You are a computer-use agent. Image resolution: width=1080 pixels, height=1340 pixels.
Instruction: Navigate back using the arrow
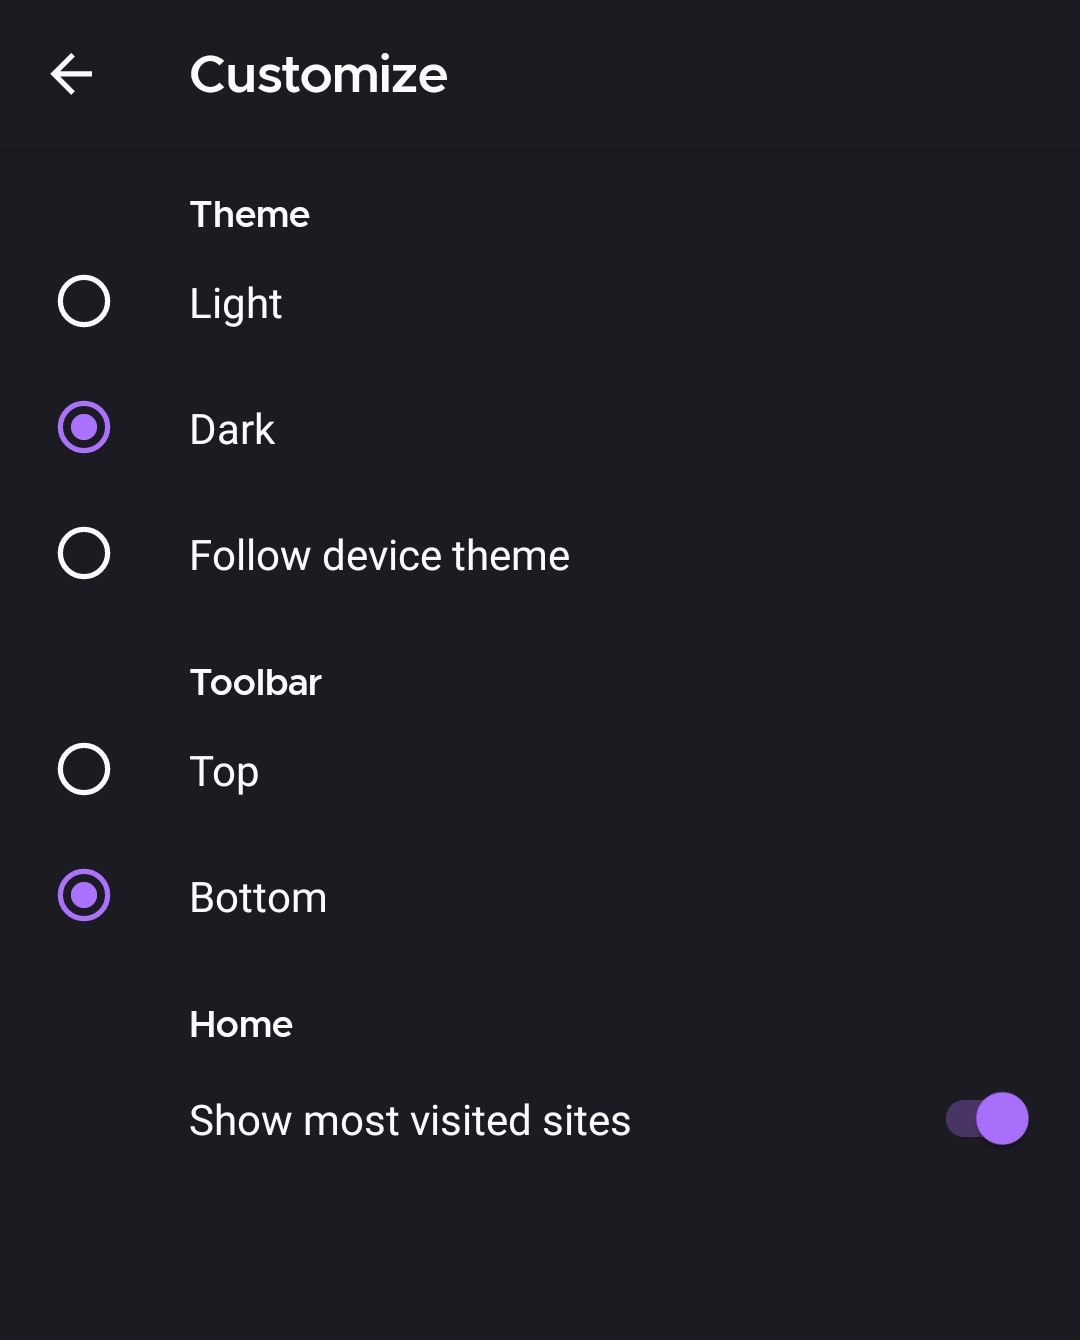(72, 74)
